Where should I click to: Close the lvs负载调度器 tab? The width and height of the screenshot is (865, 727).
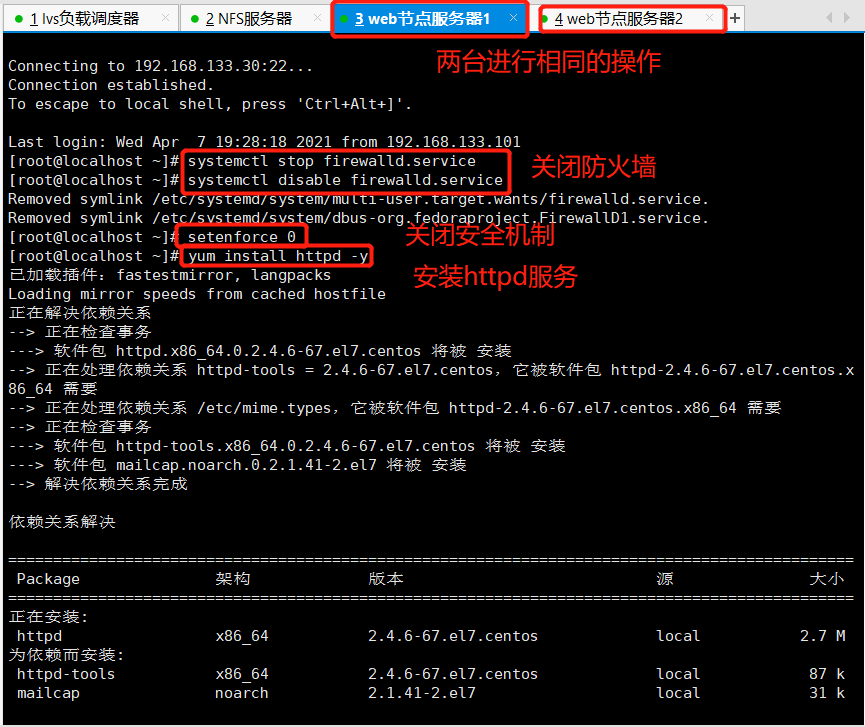point(165,18)
